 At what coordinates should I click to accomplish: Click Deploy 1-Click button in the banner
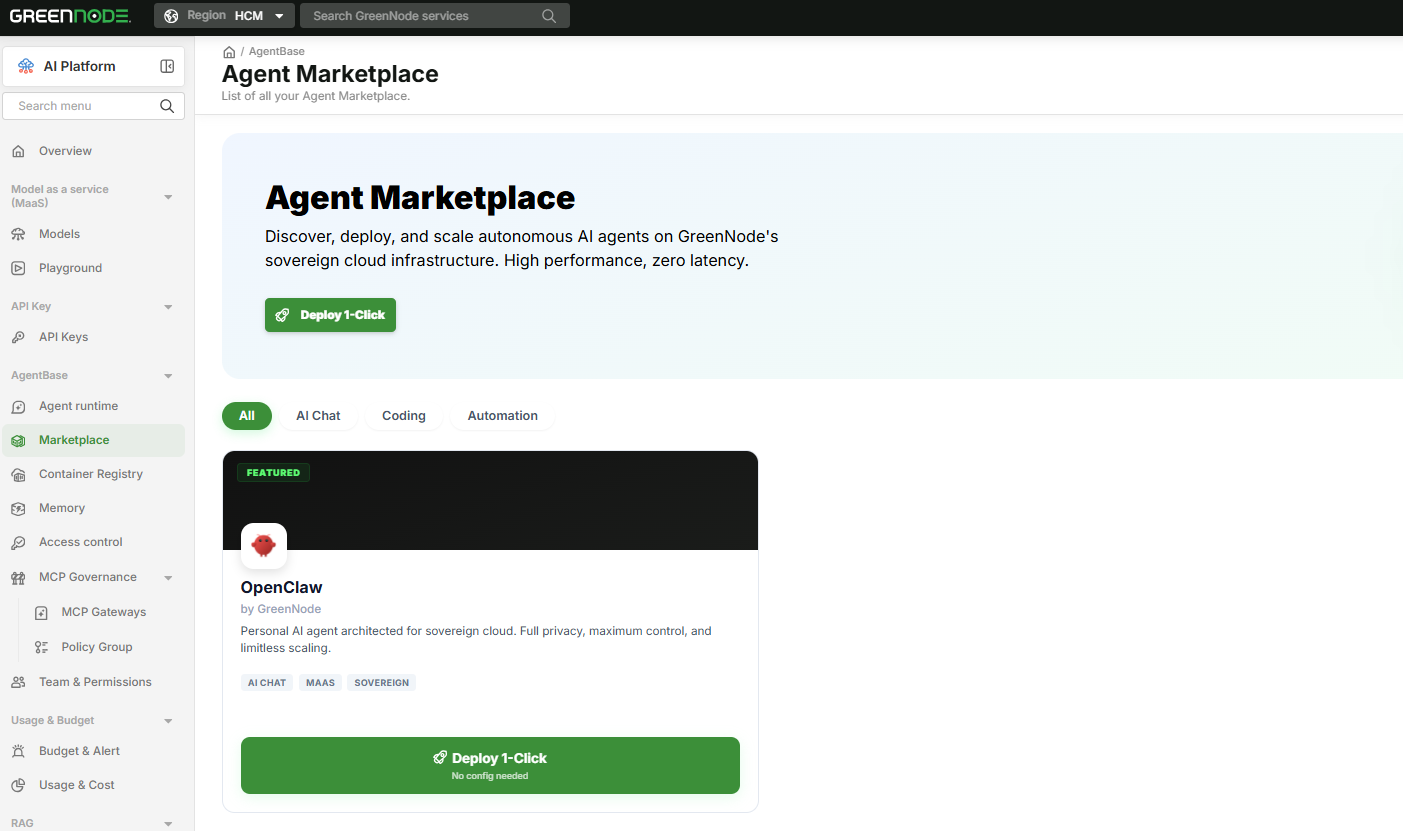click(x=330, y=315)
